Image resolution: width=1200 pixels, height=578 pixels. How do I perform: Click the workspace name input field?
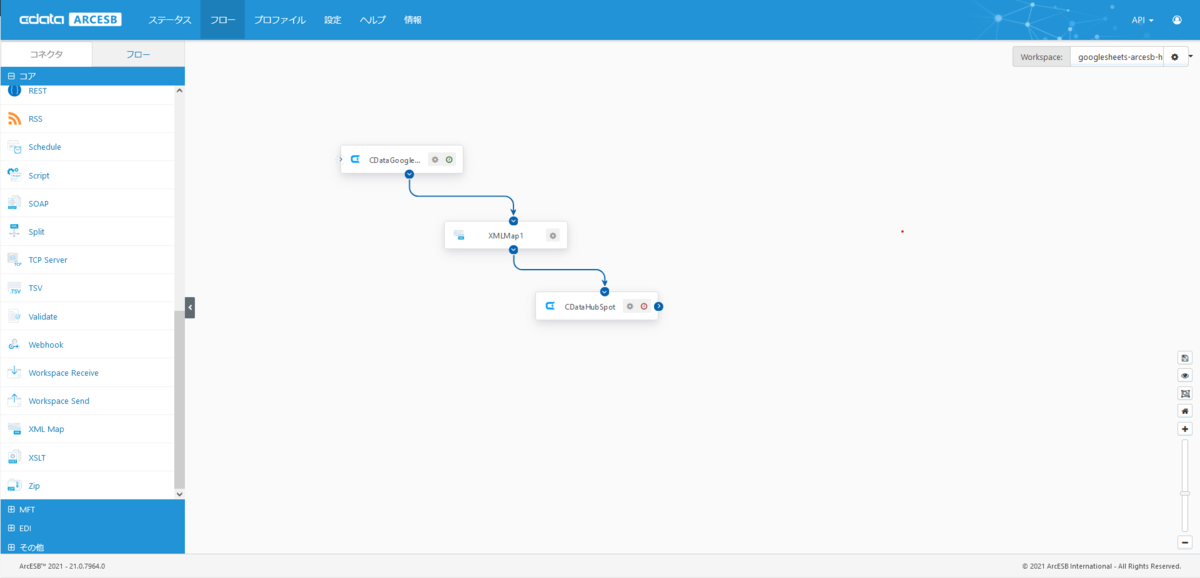point(1116,57)
